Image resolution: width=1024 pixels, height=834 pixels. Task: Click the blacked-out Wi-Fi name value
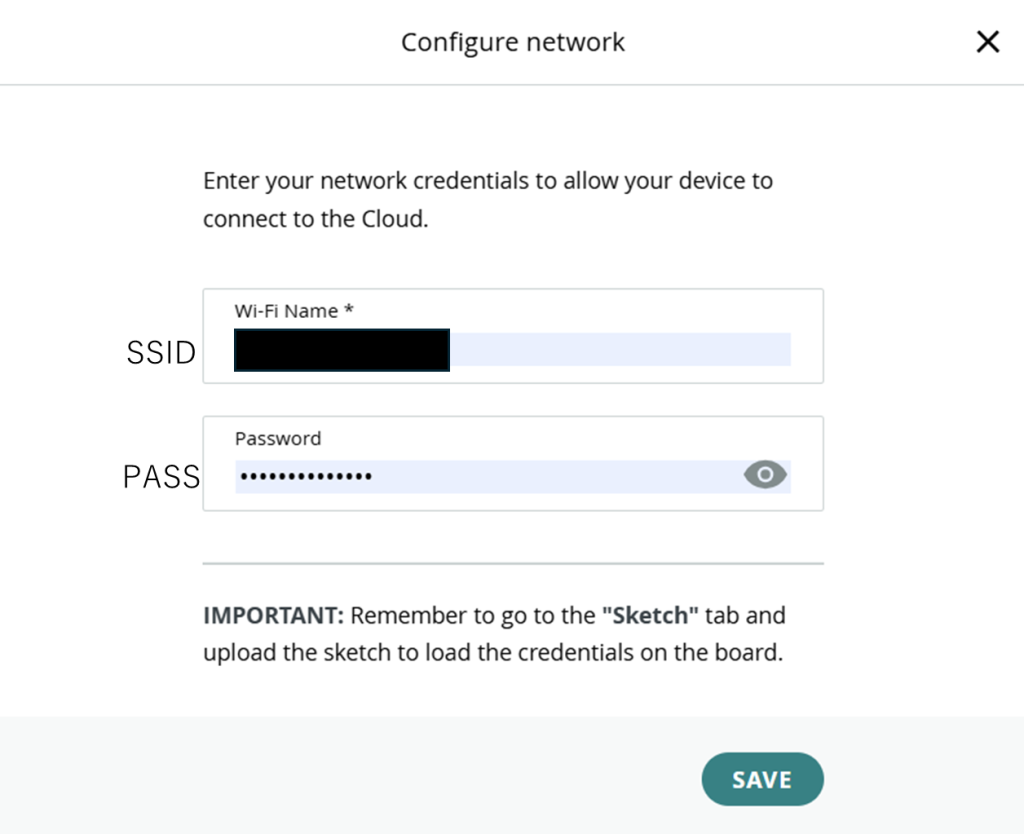click(x=341, y=350)
